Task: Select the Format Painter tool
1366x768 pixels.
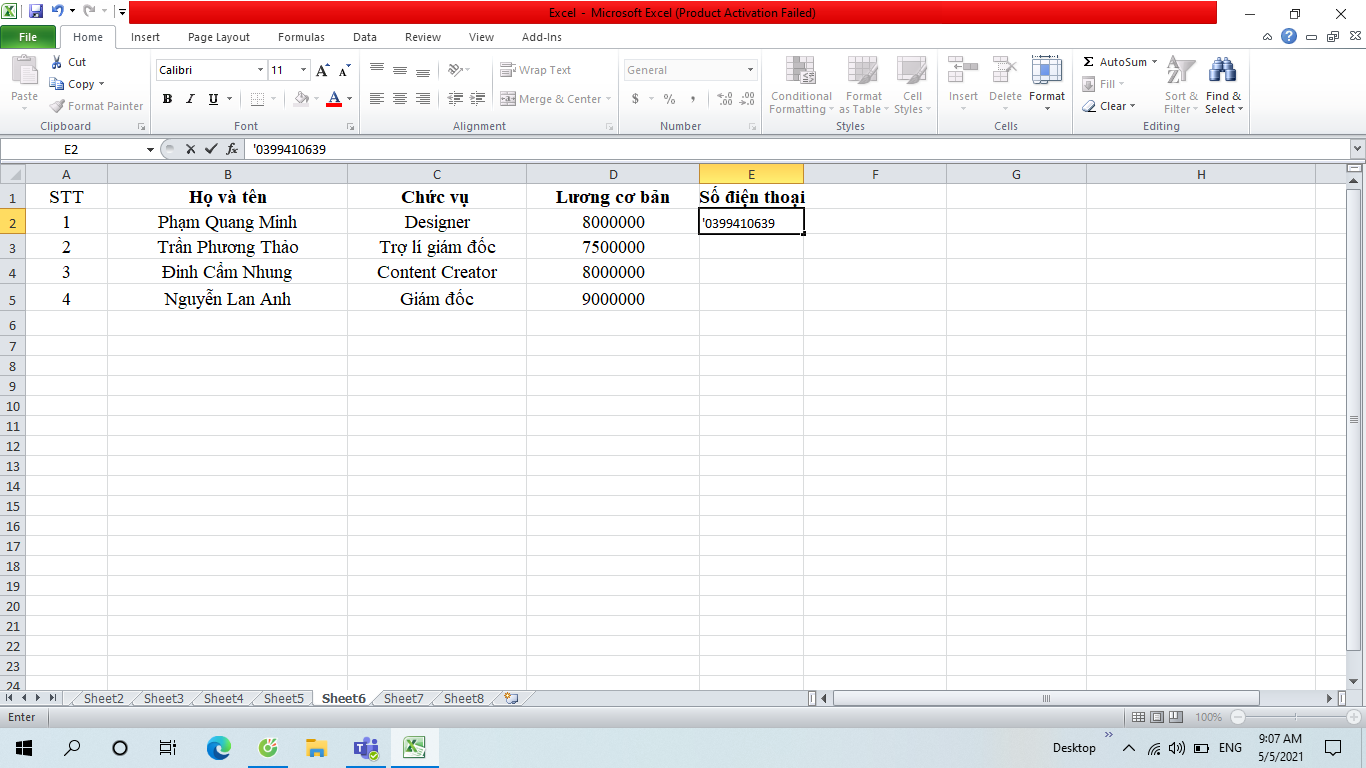Action: (x=96, y=106)
